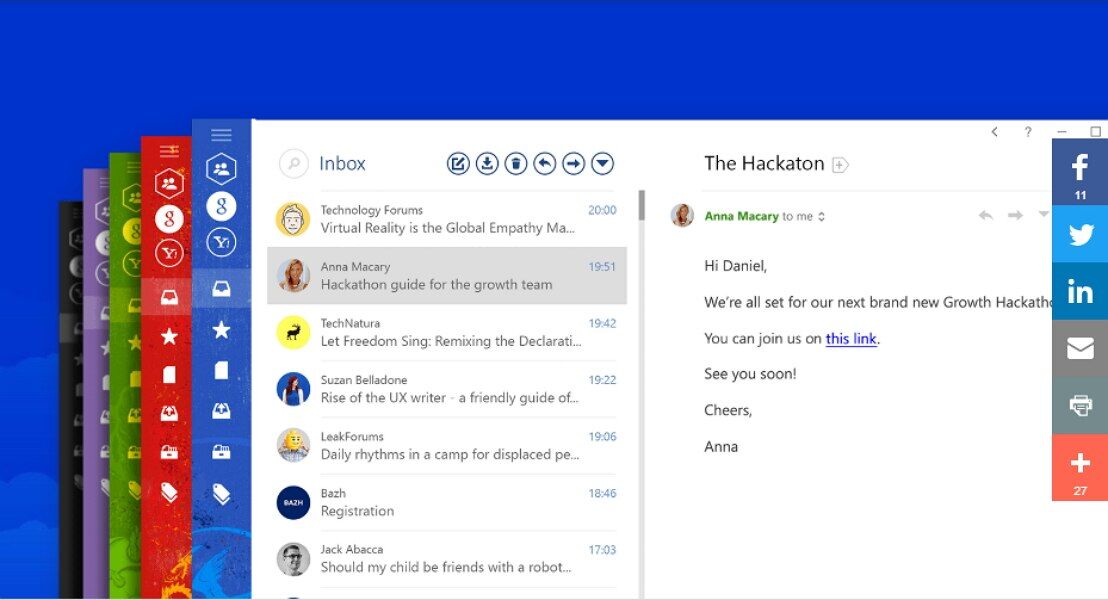The image size is (1108, 600).
Task: Share via the LinkedIn button
Action: tap(1080, 292)
